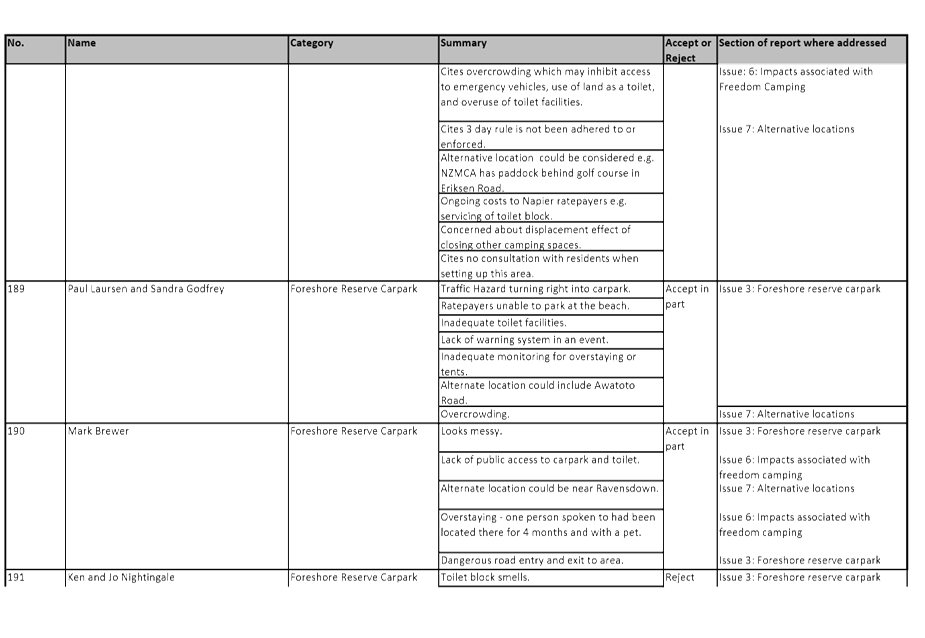Select 'Alternate location could be near Ravensdown'
The image size is (925, 638).
[x=551, y=495]
